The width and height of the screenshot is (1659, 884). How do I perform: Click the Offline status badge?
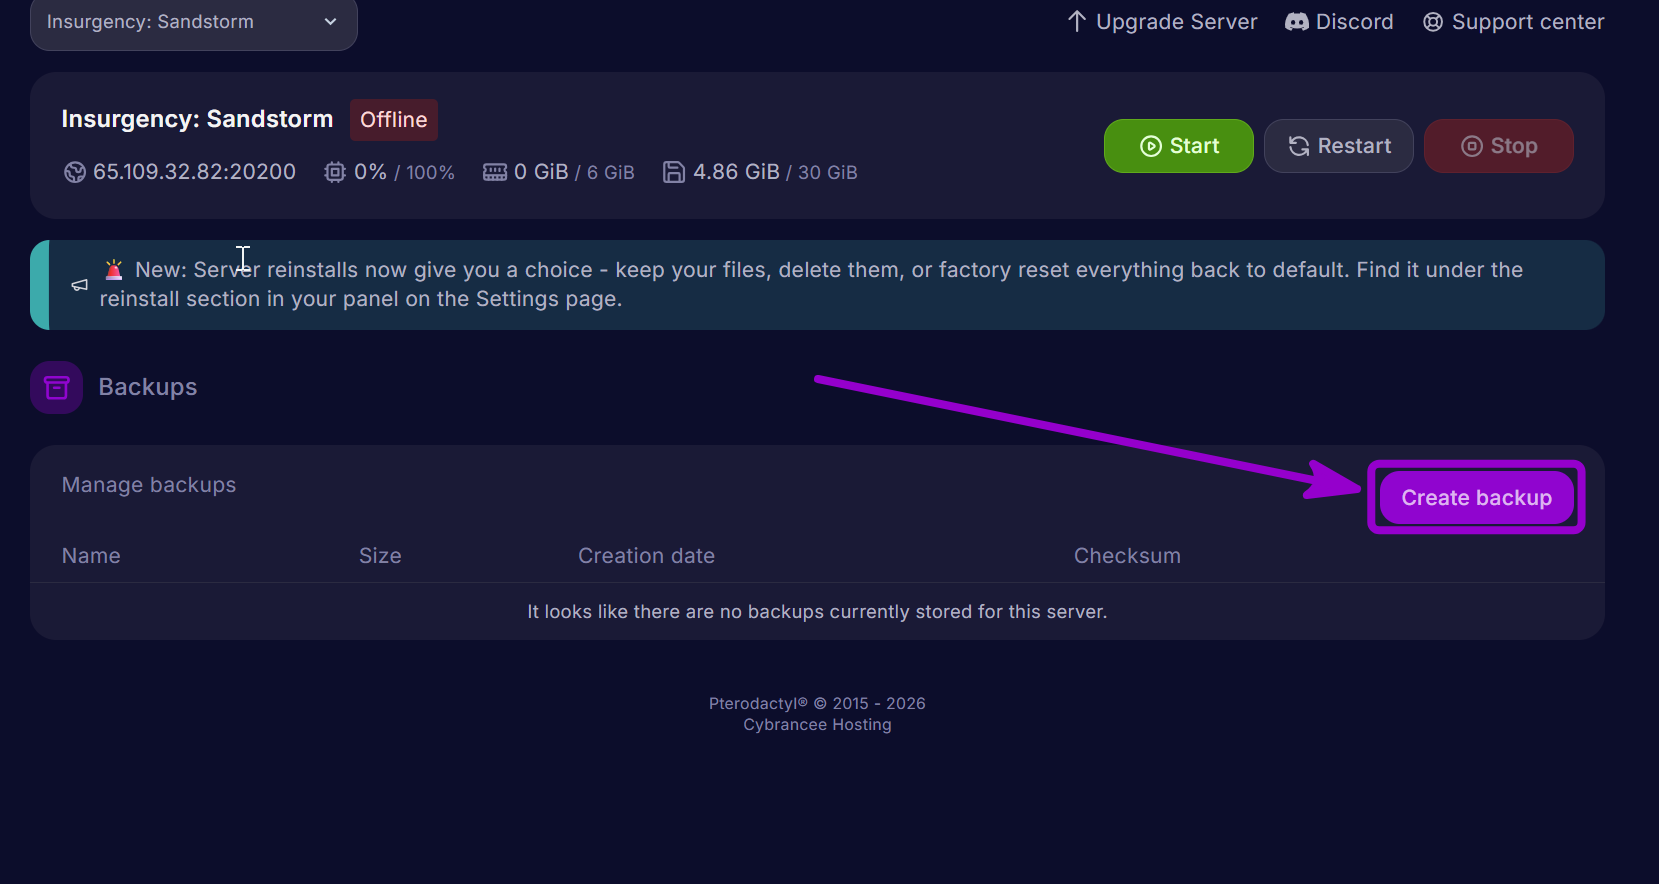tap(394, 120)
